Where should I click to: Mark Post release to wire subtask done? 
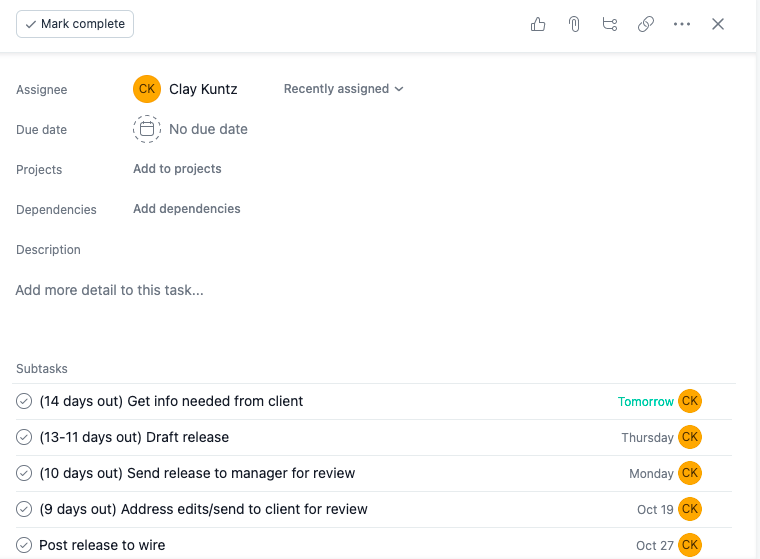tap(25, 545)
